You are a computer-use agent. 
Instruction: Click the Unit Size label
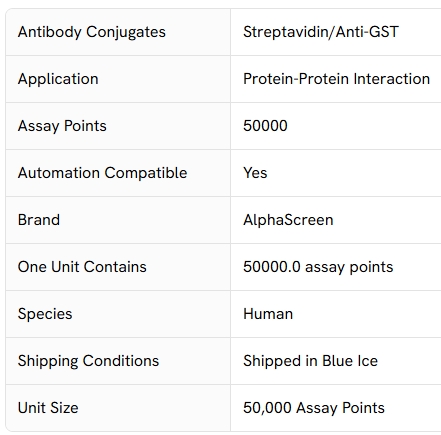[x=48, y=408]
